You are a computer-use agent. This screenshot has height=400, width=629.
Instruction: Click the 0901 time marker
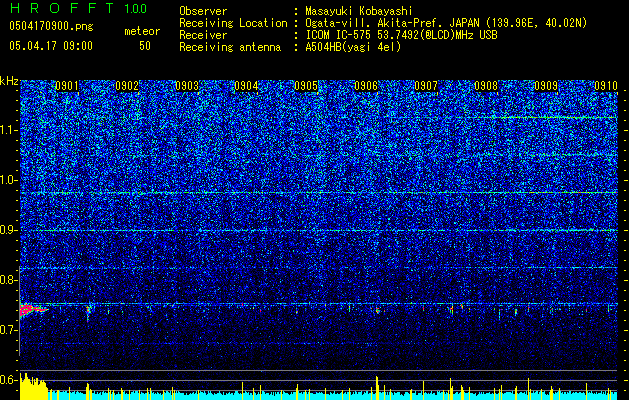67,86
